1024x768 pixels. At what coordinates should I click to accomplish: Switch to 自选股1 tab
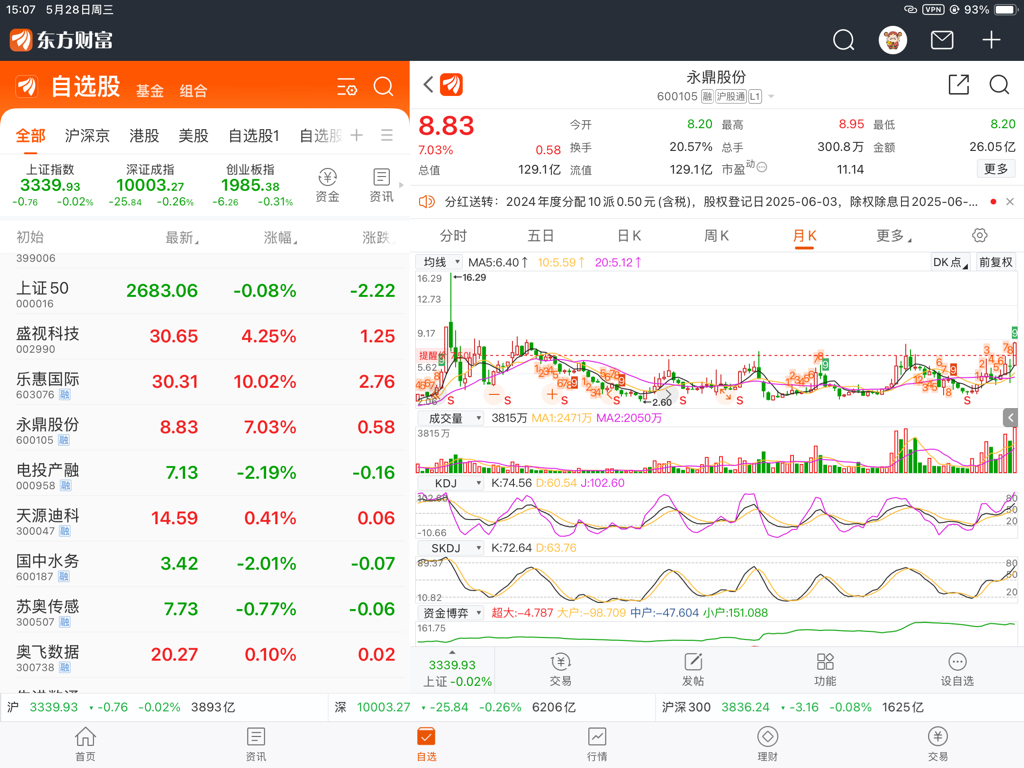[x=254, y=135]
